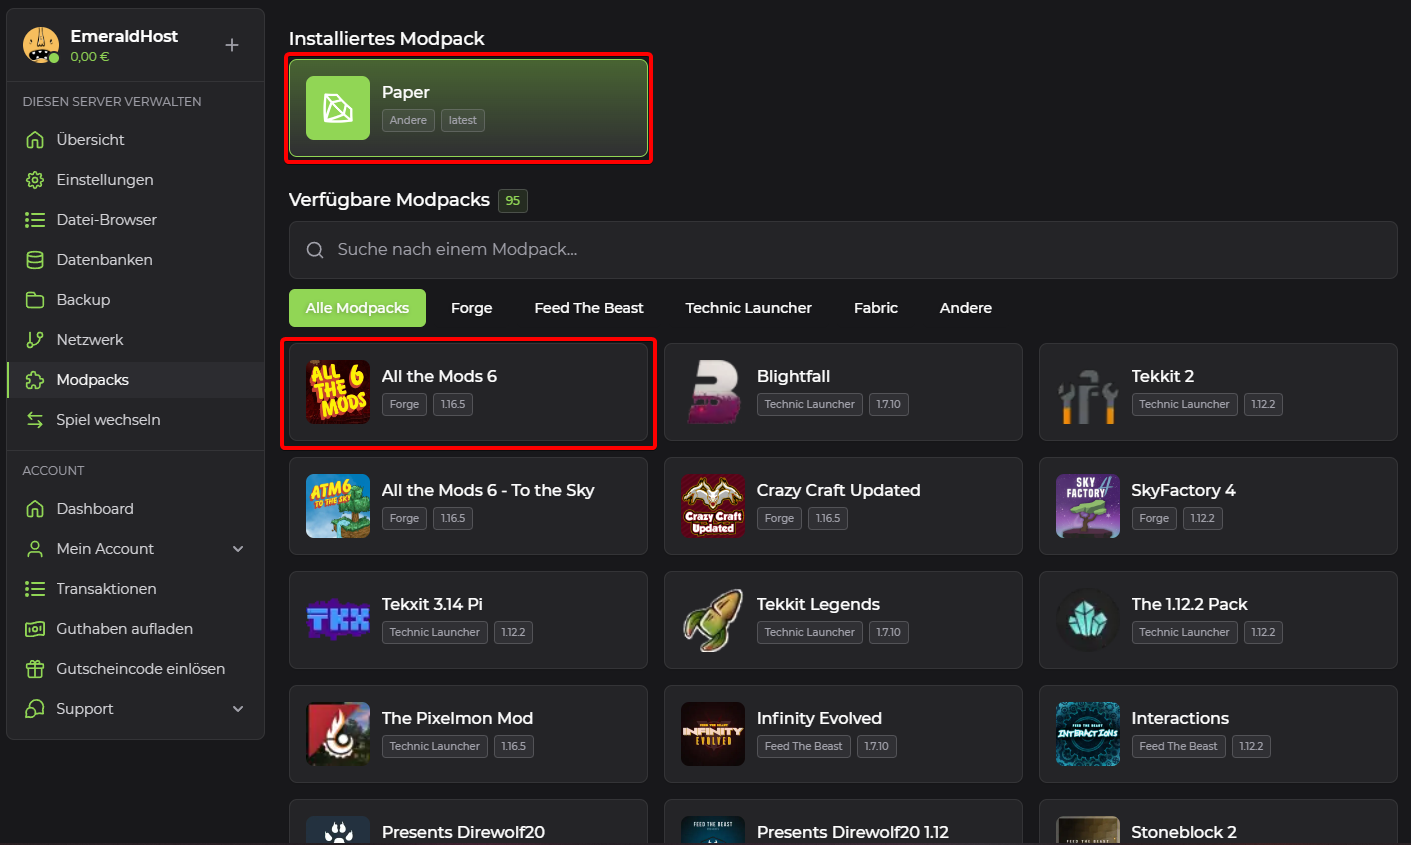Click the Gutscheincode einlösen gift icon

[35, 669]
